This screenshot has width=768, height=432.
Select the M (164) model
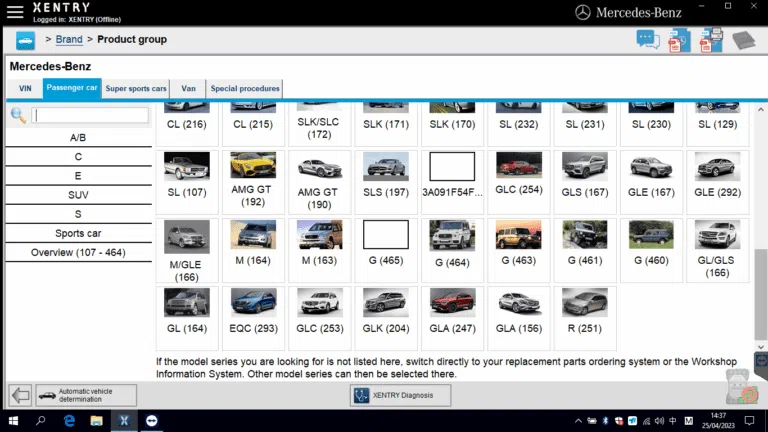tap(253, 250)
